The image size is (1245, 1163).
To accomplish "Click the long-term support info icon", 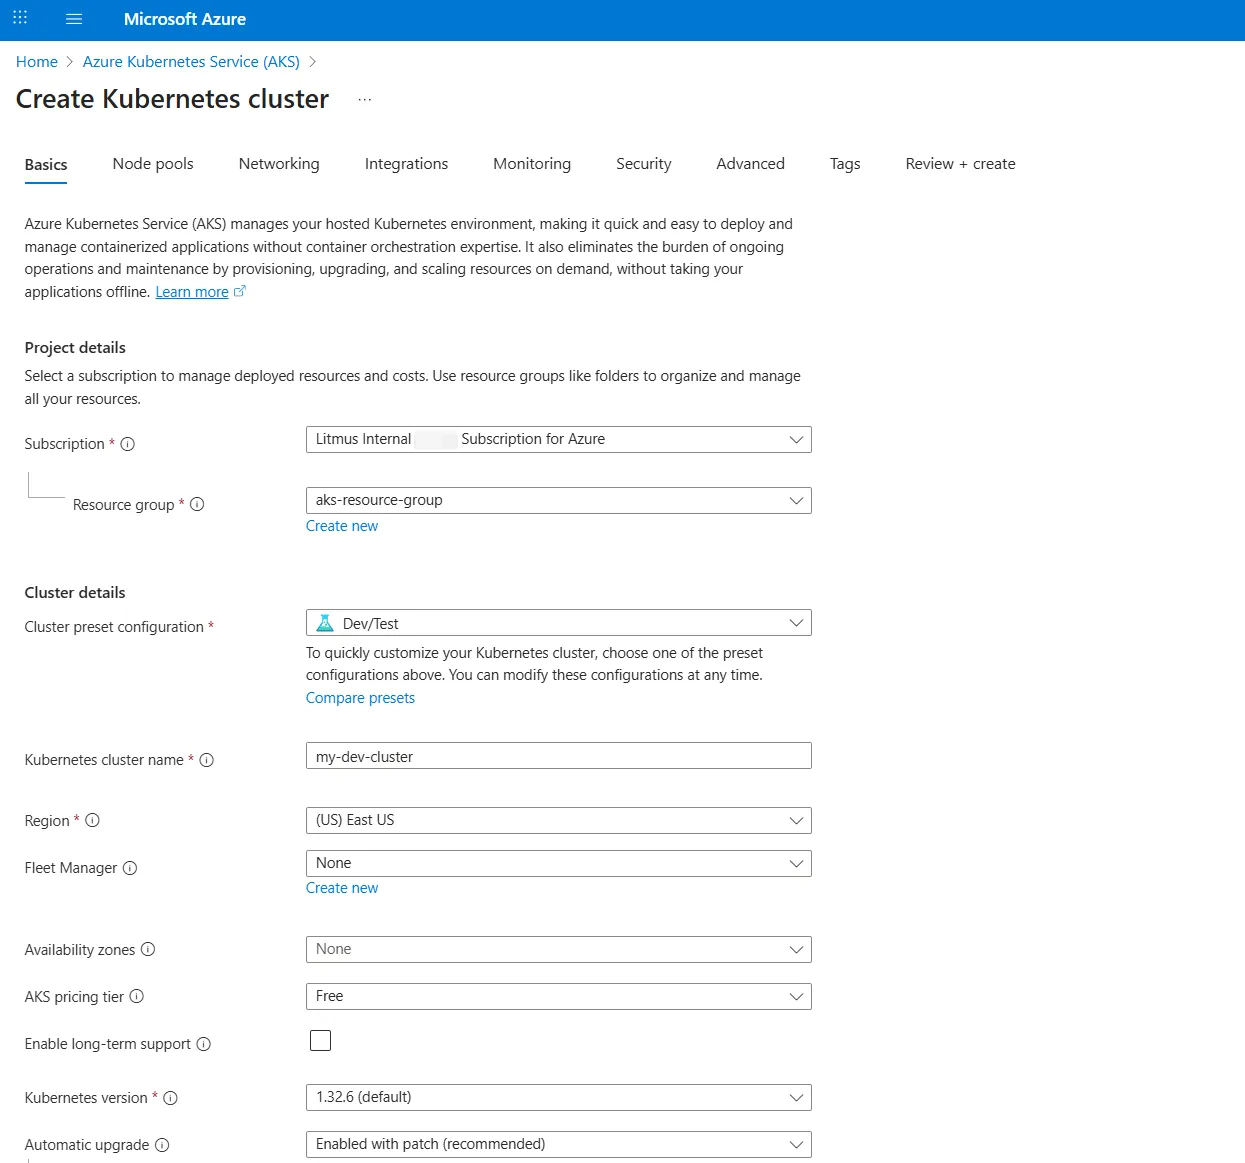I will tap(204, 1044).
